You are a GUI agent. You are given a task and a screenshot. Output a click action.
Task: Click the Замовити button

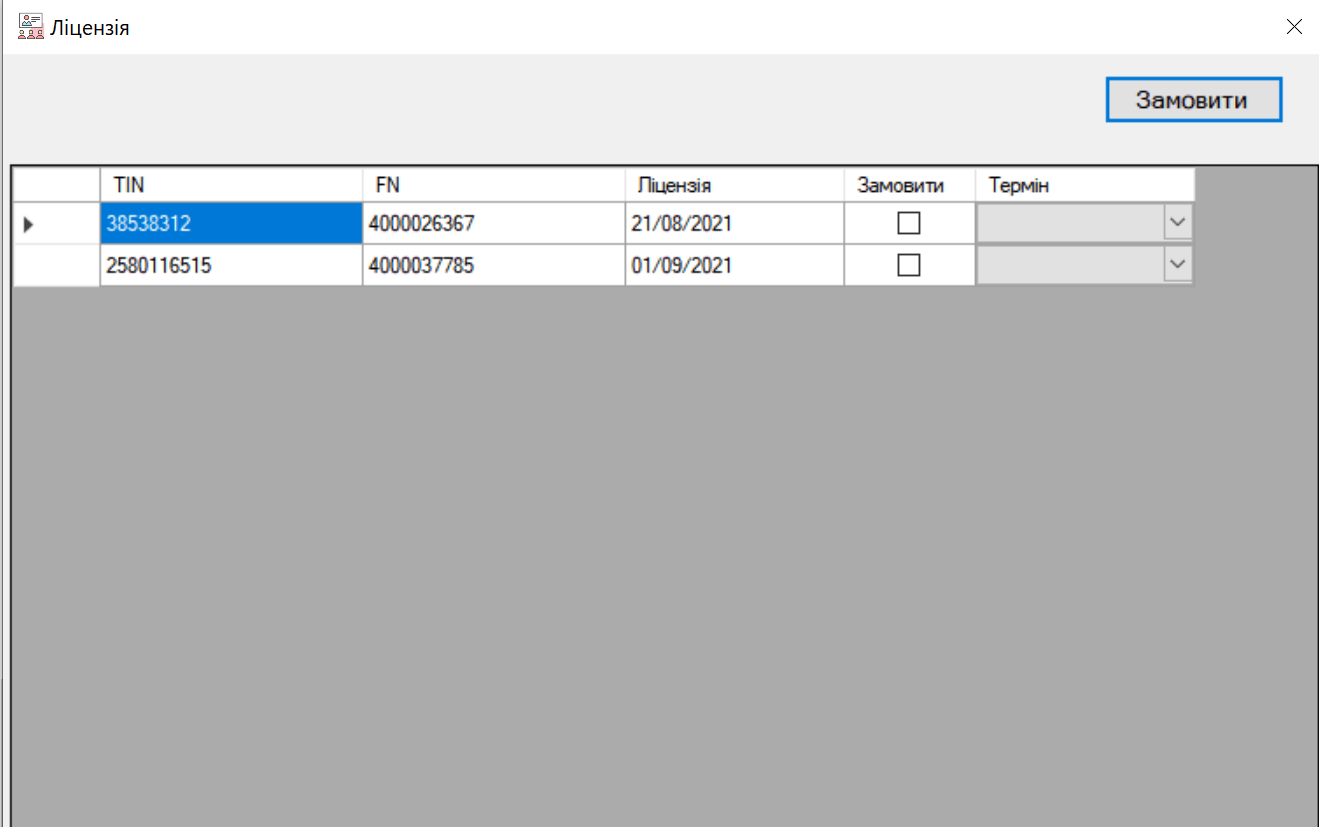pos(1193,100)
